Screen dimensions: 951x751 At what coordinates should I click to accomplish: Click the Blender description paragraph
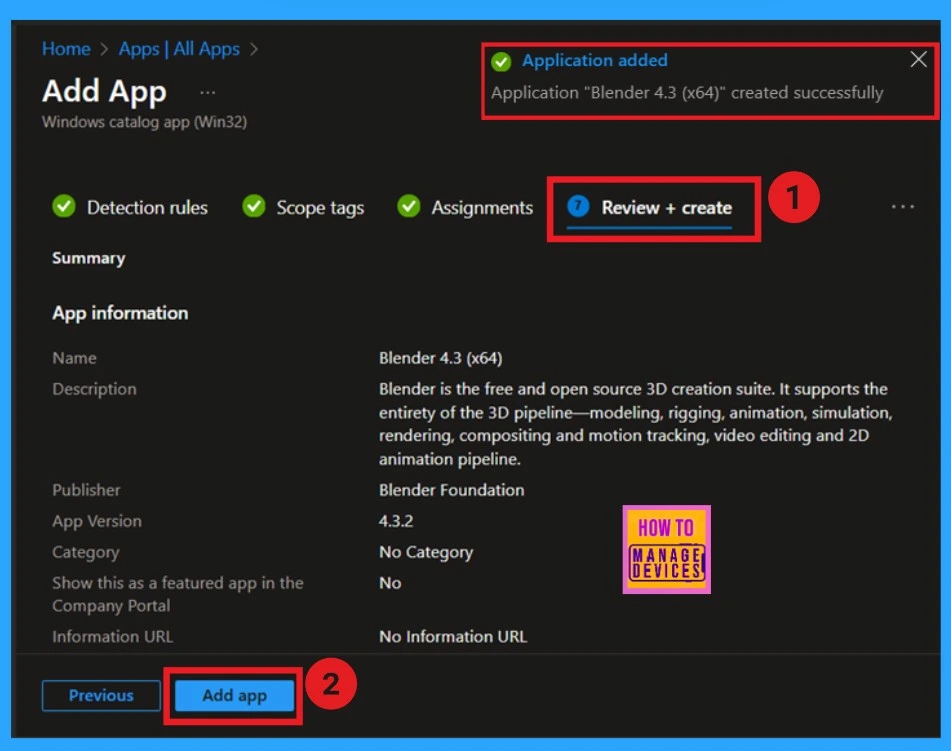(x=635, y=424)
